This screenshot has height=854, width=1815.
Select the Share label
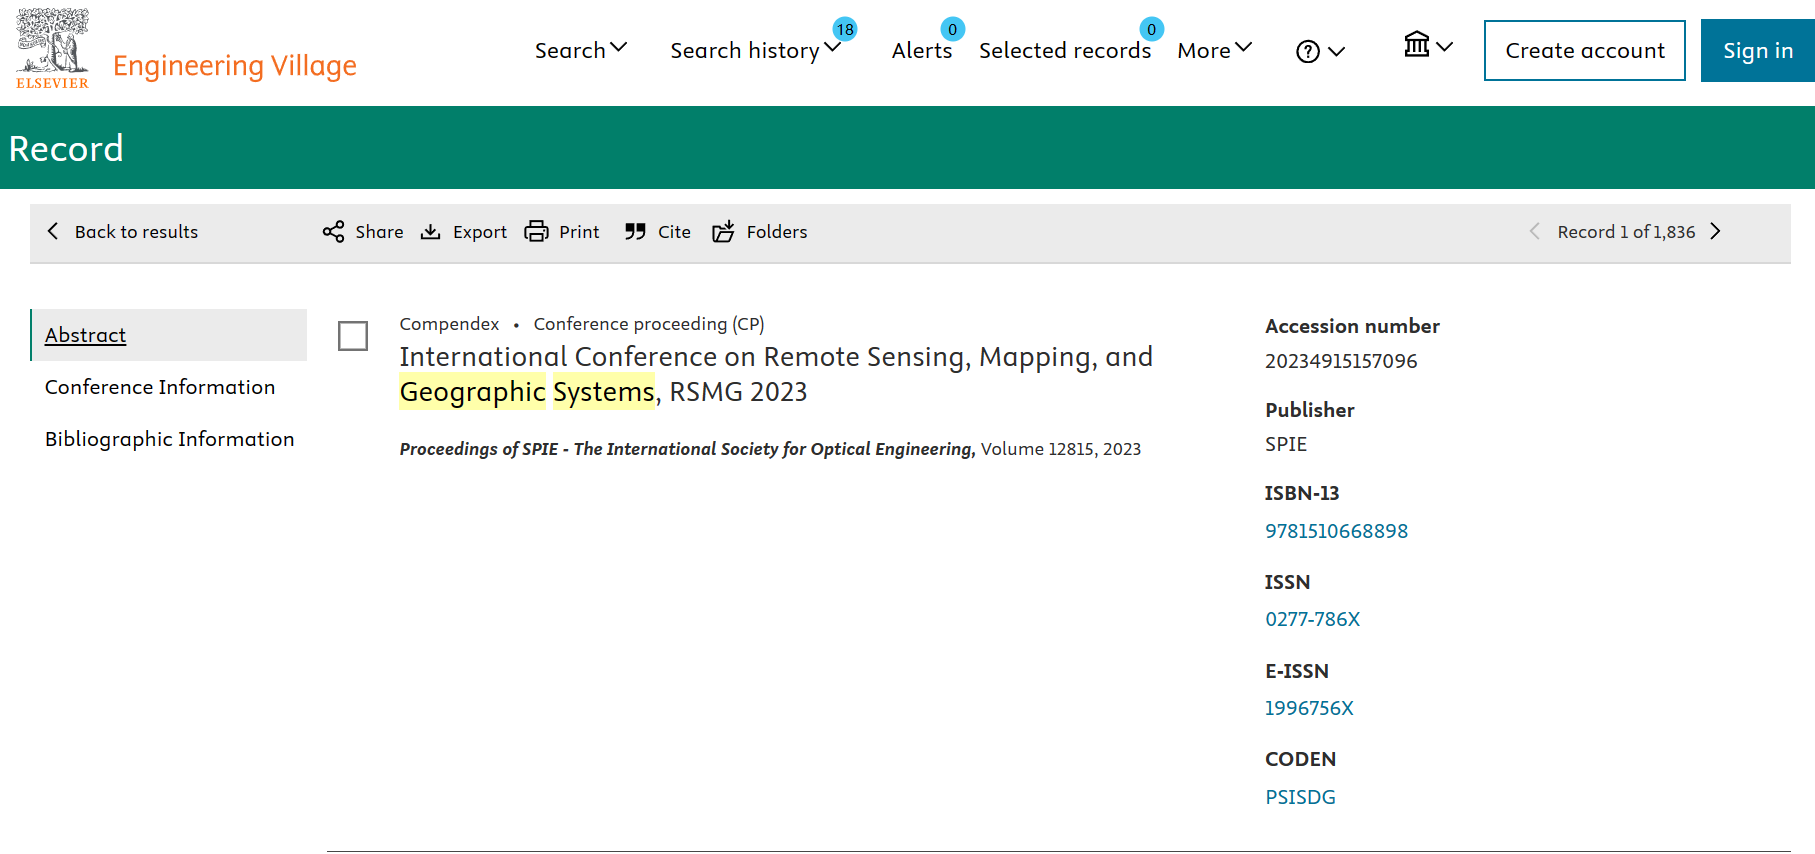(379, 232)
